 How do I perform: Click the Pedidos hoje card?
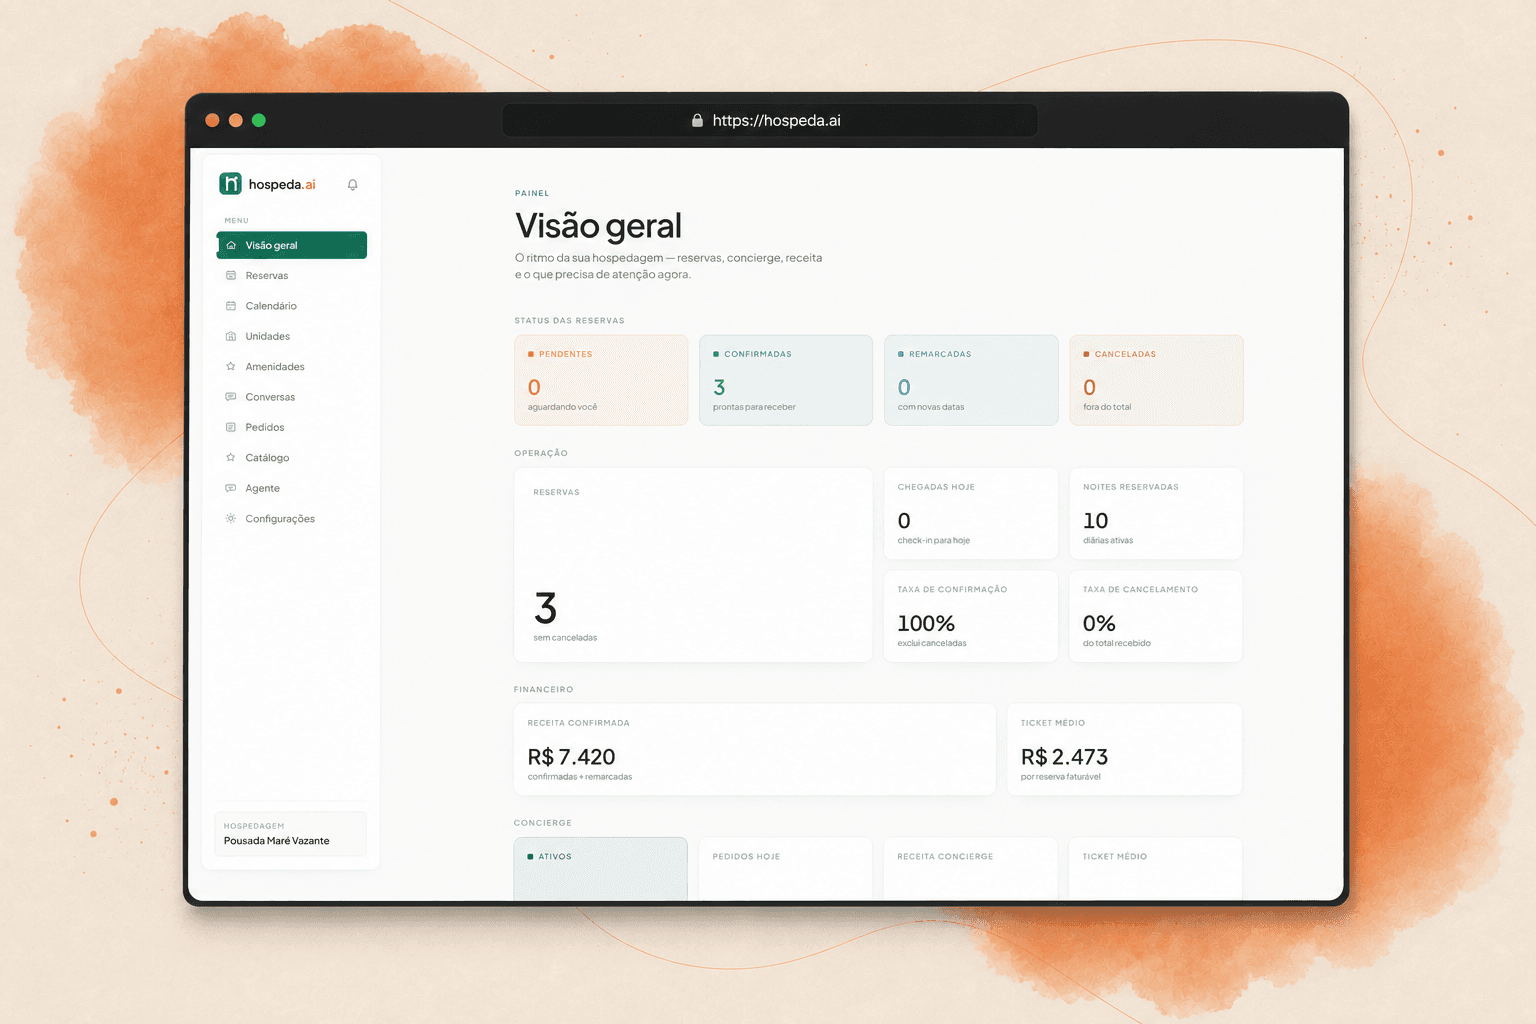(x=785, y=869)
